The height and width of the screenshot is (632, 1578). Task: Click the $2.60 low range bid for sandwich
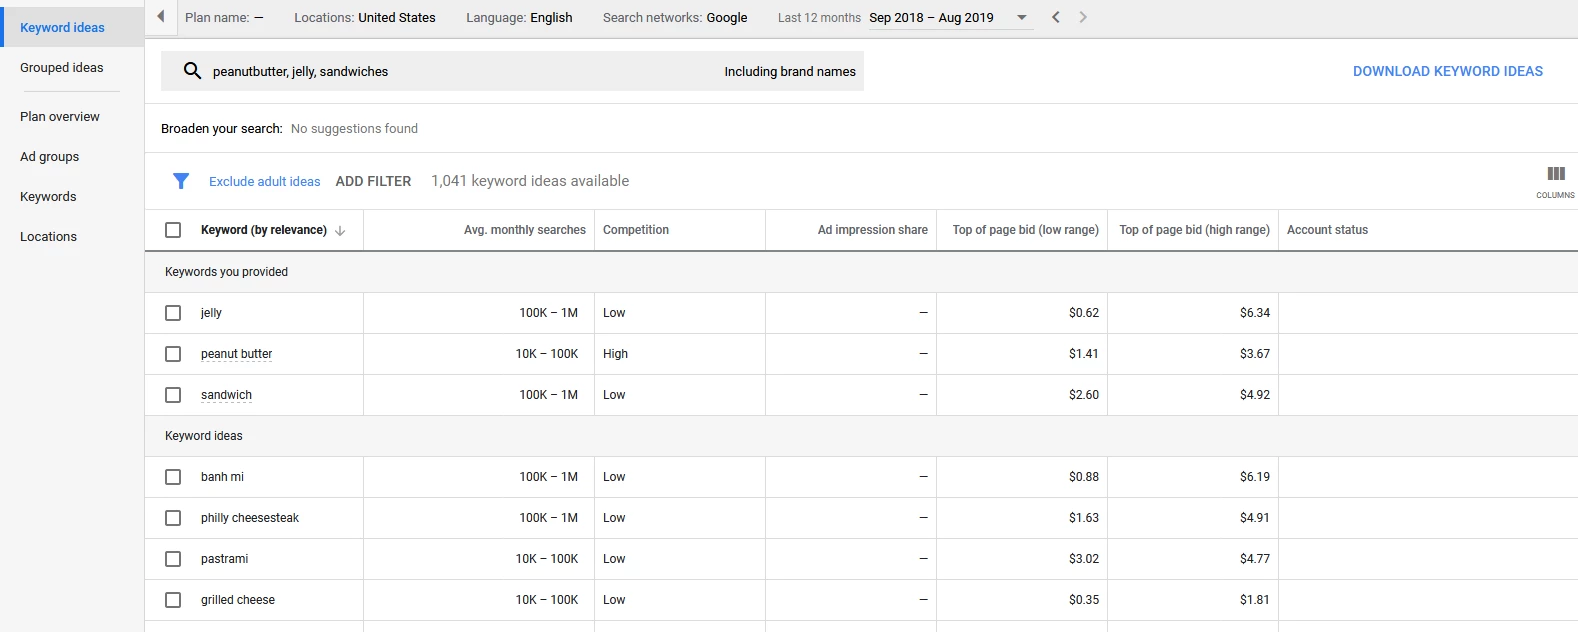tap(1084, 395)
